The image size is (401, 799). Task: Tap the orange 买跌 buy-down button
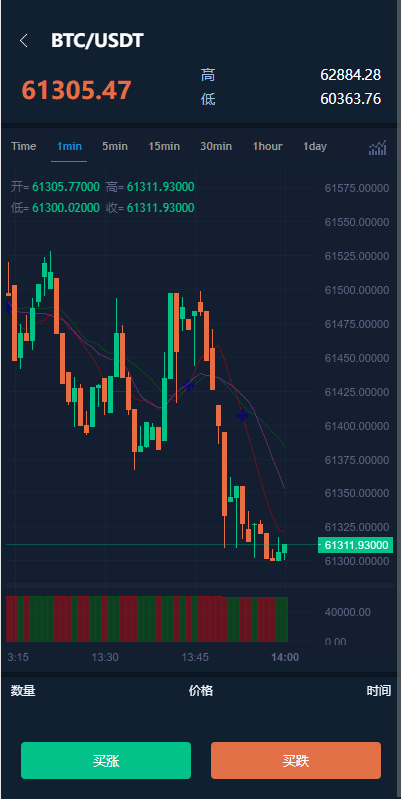pos(296,760)
